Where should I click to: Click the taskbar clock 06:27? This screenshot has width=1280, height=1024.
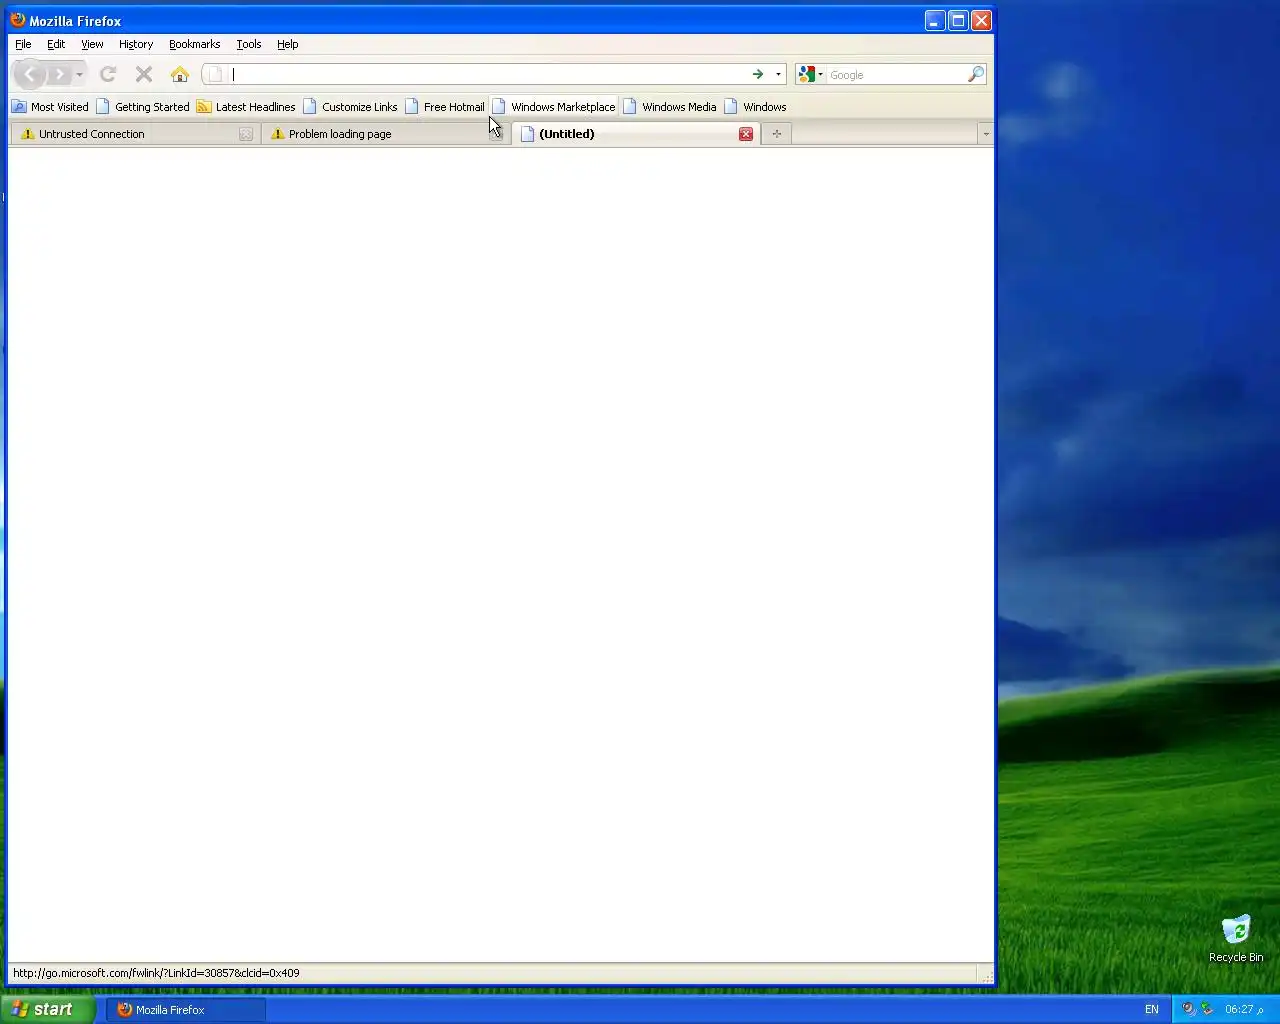[x=1244, y=1010]
